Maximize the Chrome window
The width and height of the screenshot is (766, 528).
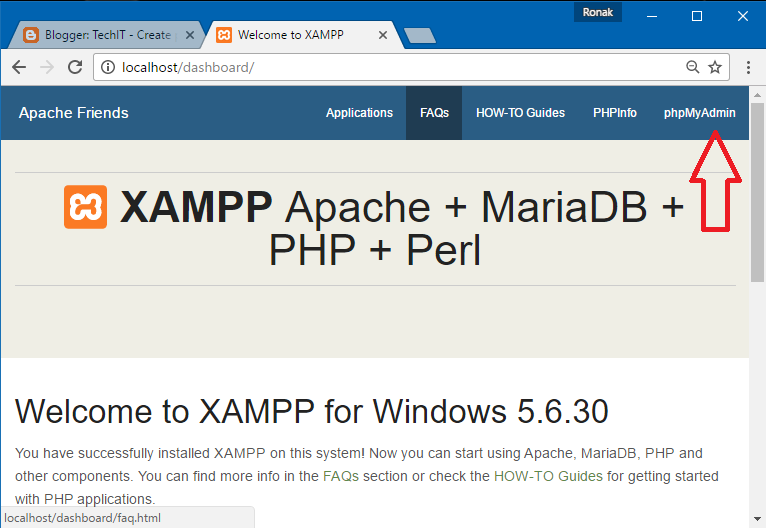(697, 16)
